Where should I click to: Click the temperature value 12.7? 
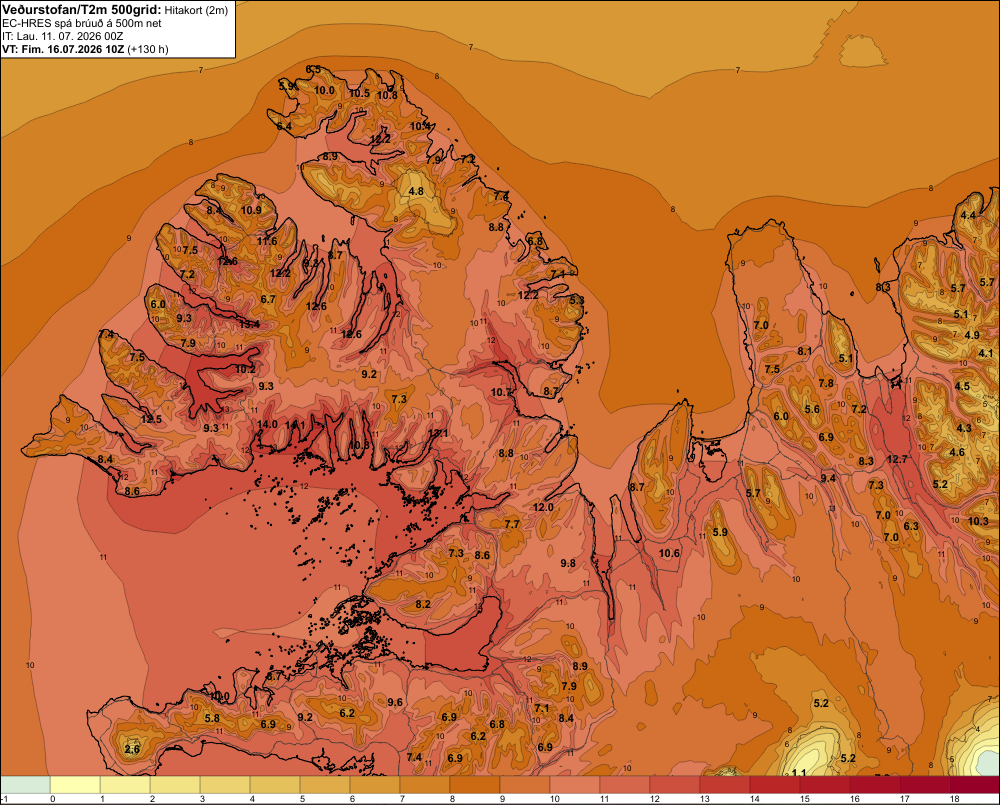(897, 459)
